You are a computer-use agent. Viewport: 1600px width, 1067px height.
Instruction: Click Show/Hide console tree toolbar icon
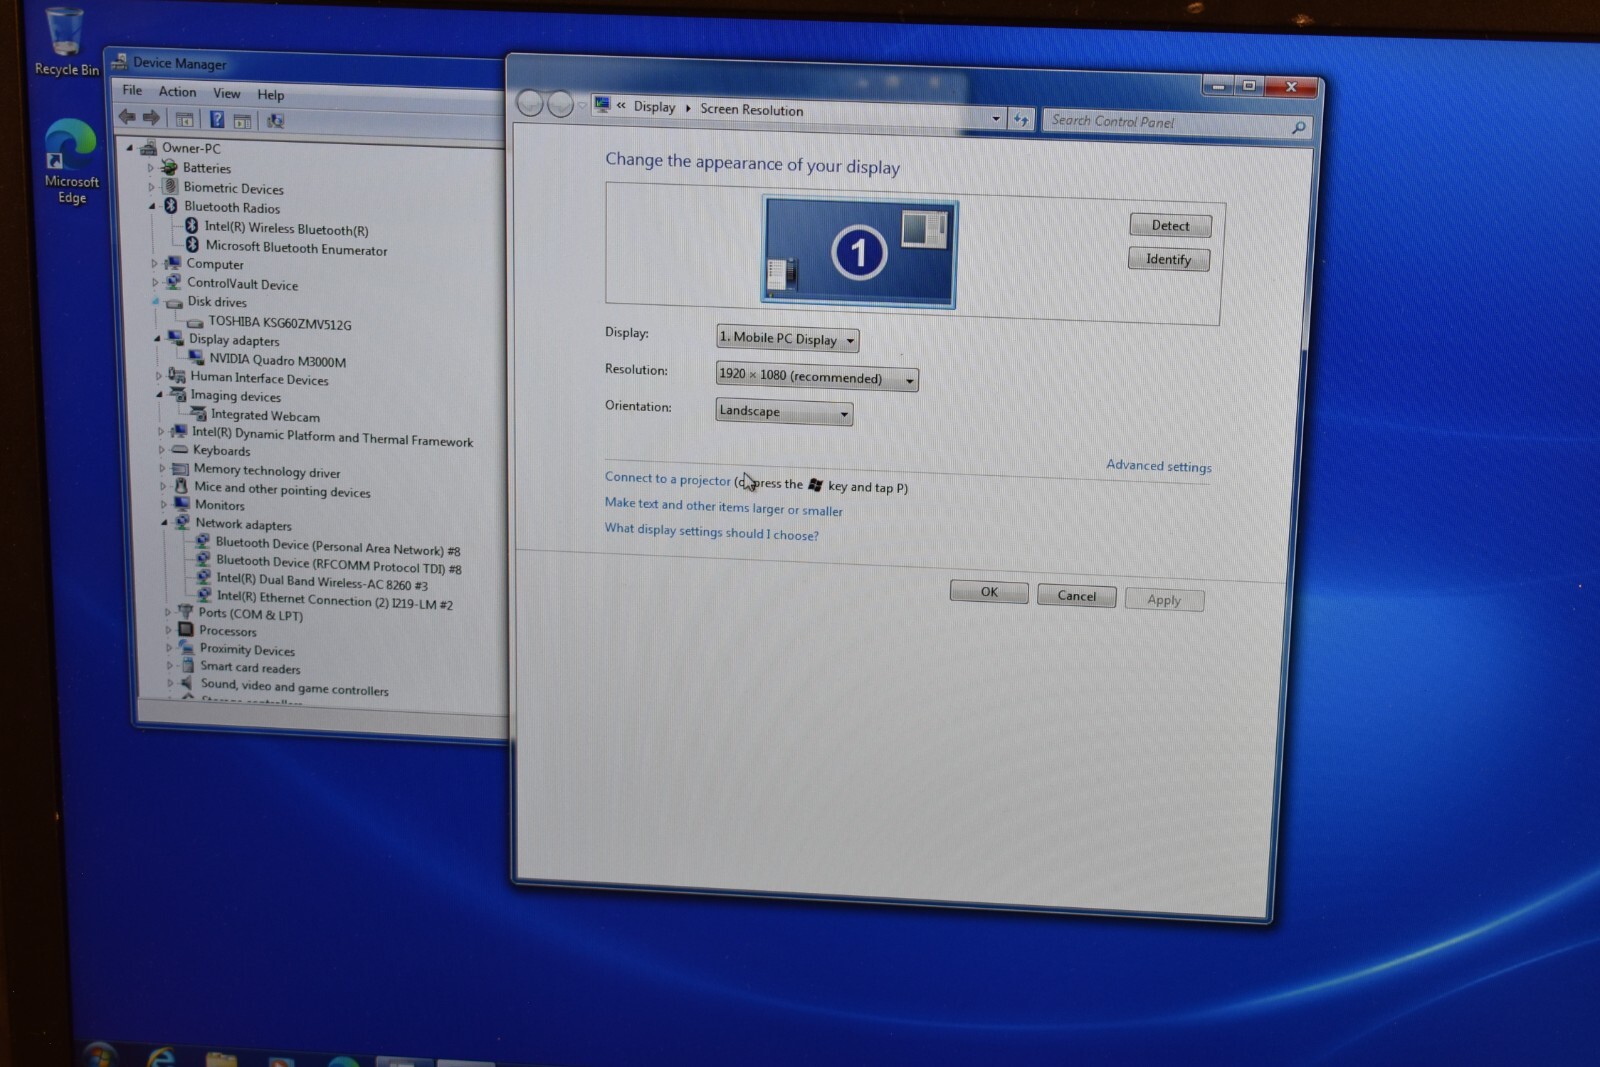coord(185,119)
